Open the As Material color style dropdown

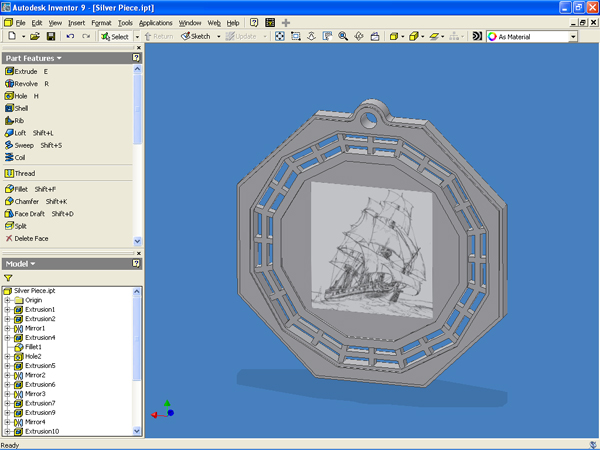572,36
